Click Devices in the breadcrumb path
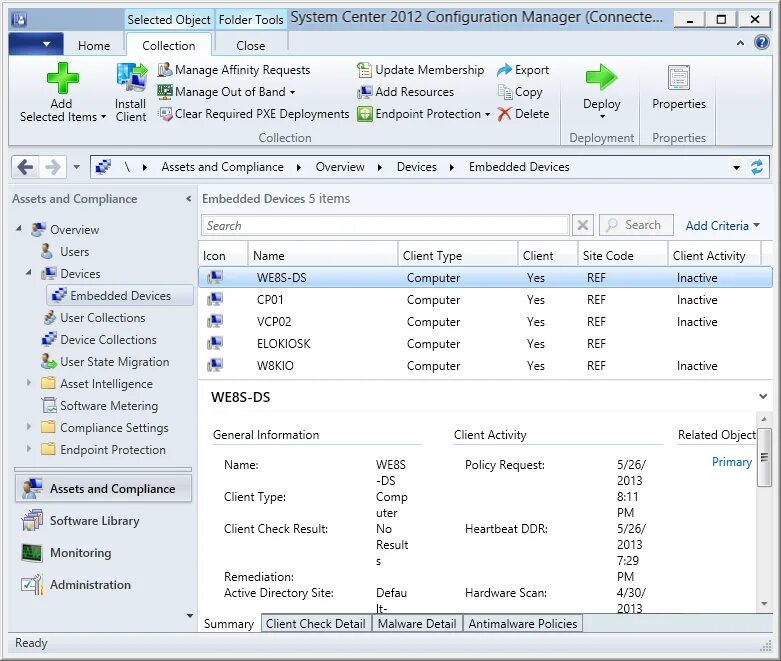 click(x=416, y=167)
